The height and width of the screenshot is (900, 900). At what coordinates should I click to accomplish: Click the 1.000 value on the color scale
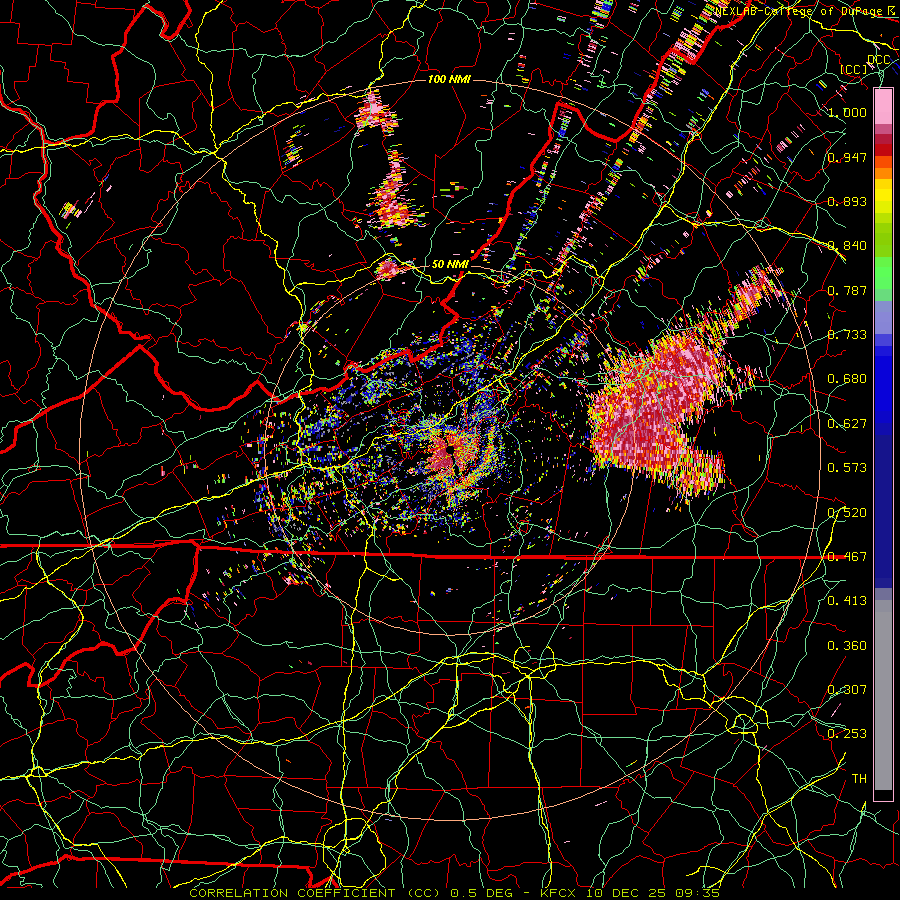tap(847, 112)
